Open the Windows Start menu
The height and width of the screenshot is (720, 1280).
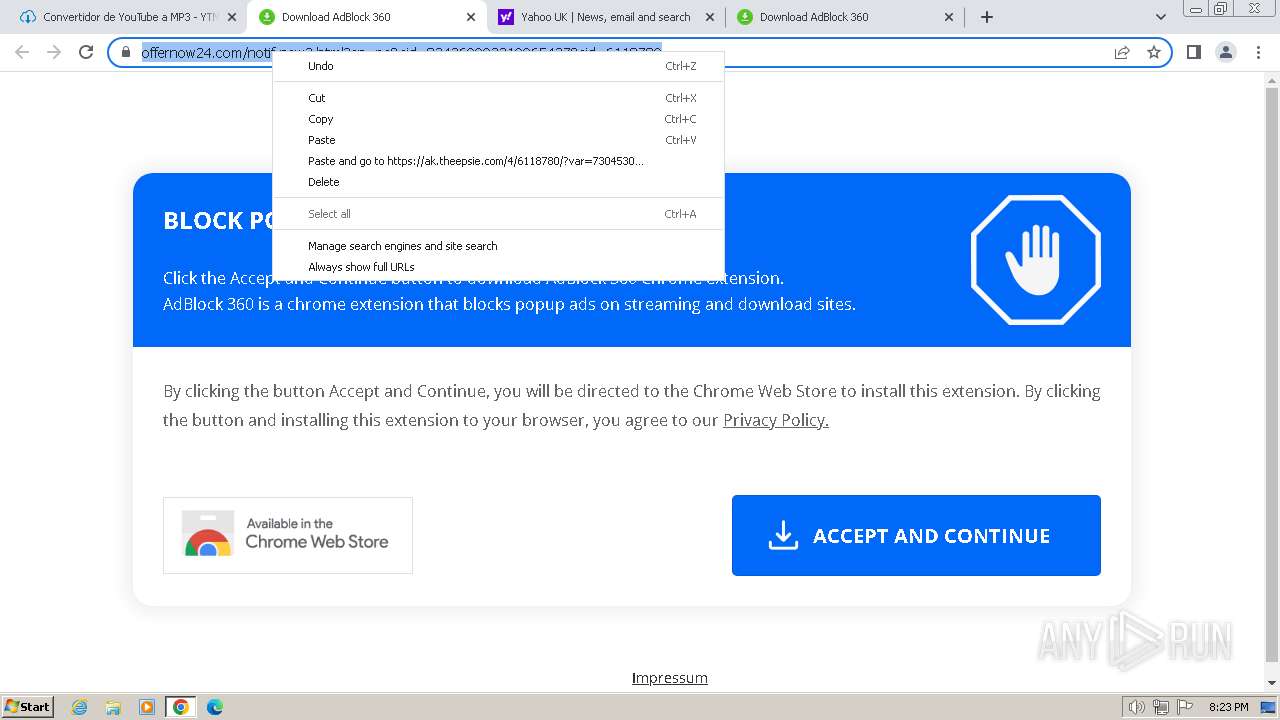[27, 707]
